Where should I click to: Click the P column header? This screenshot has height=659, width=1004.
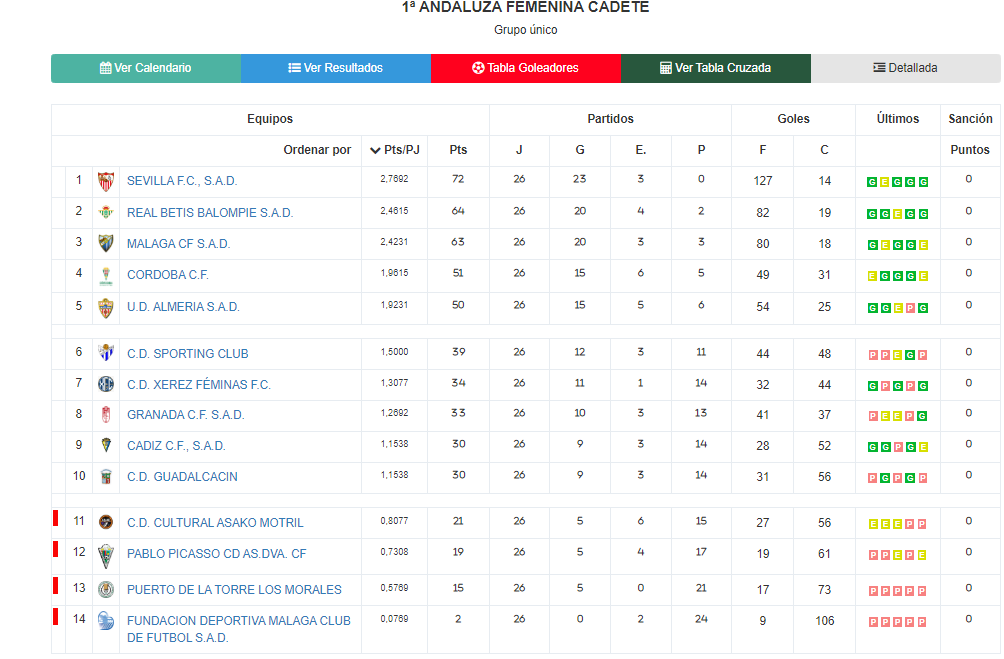[x=701, y=150]
